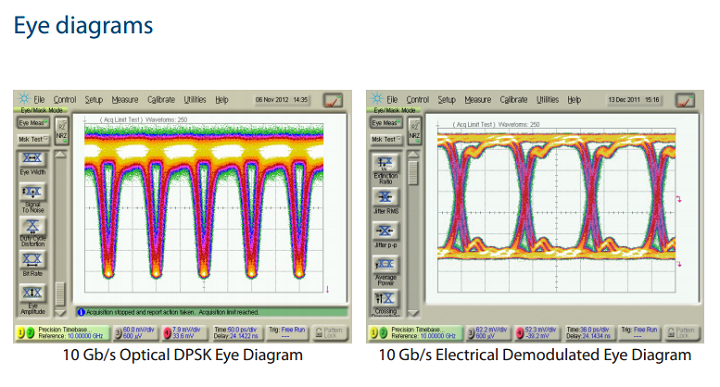The height and width of the screenshot is (387, 720).
Task: Open Help menu in DPSK window
Action: 222,100
